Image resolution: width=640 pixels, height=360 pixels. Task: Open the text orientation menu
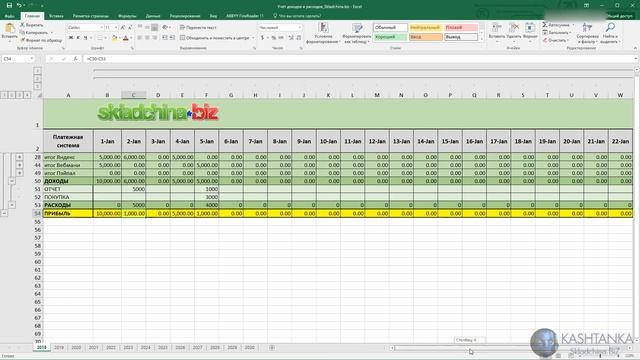166,27
